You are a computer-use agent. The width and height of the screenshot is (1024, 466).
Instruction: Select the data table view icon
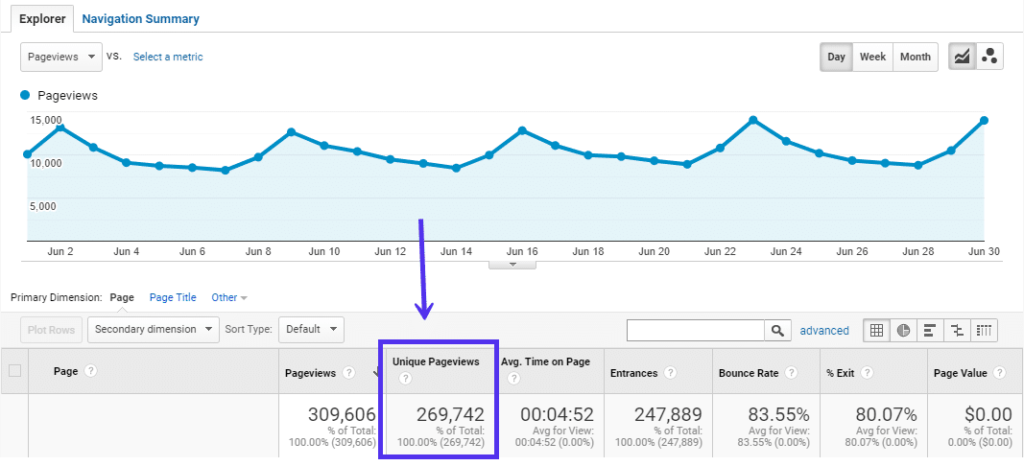pos(876,330)
